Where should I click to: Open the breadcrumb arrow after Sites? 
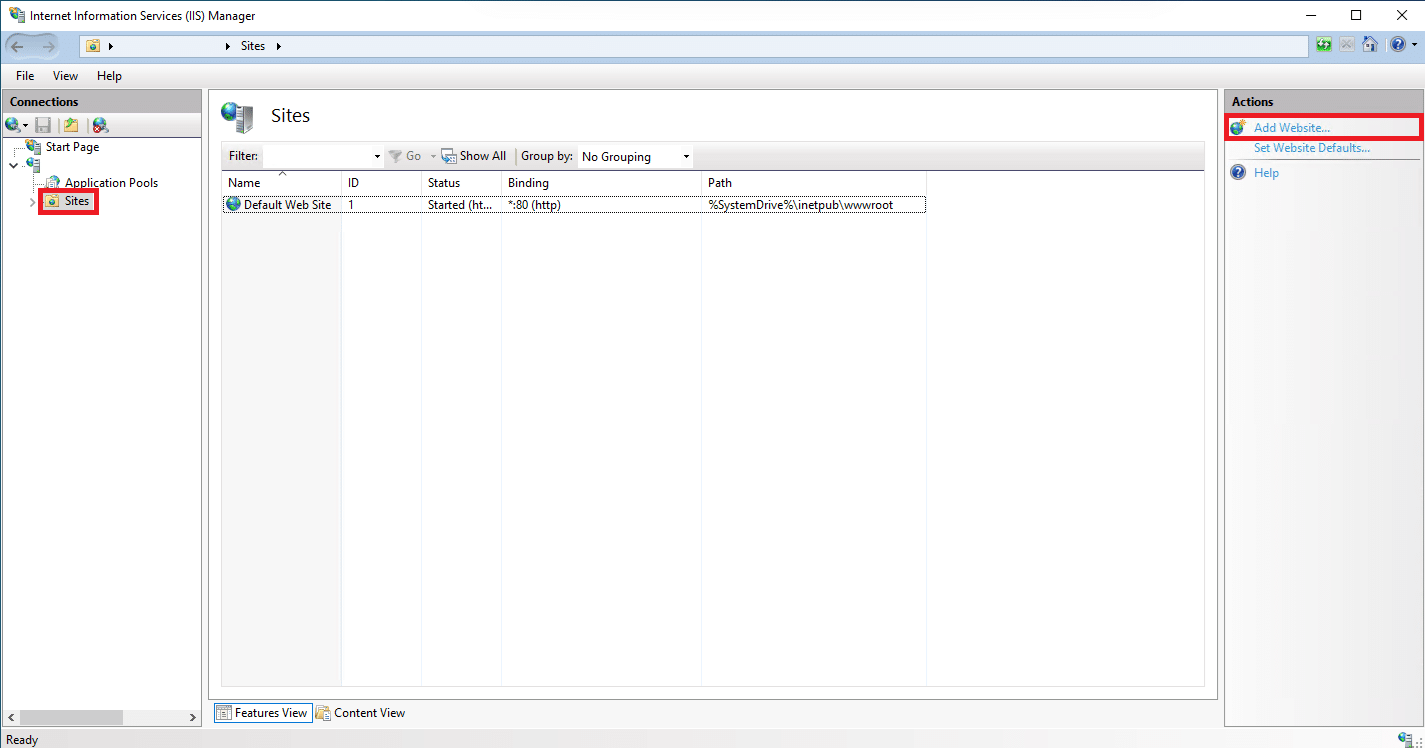278,46
